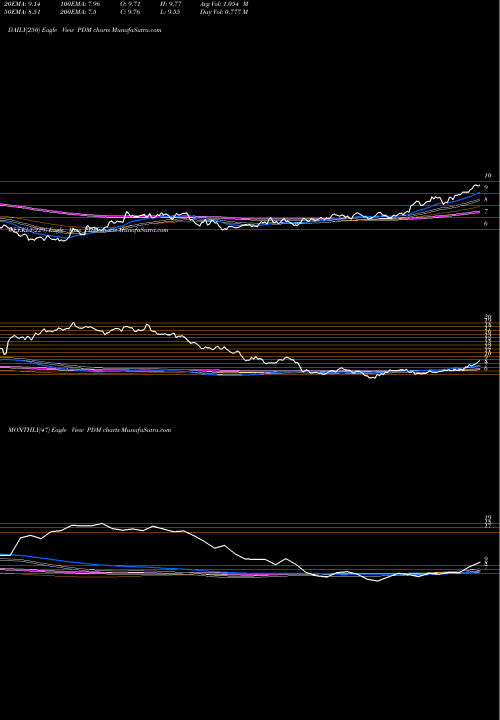Click the high price H: 9.77
Viewport: 500px width, 720px height.
tap(172, 4)
